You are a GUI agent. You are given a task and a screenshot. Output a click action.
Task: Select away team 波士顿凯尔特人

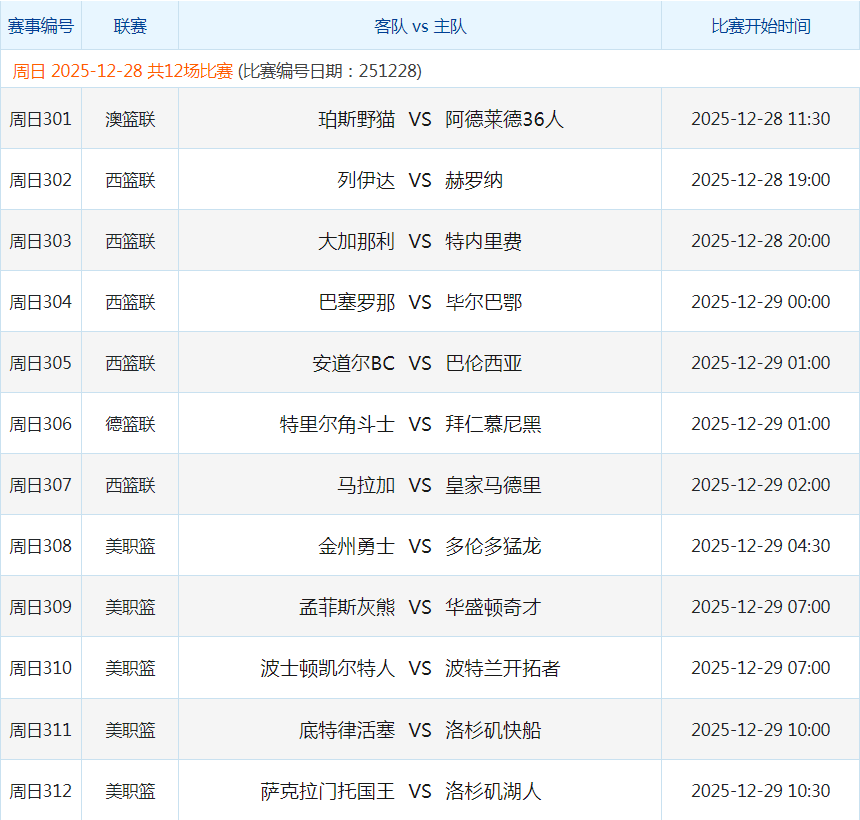coord(327,668)
